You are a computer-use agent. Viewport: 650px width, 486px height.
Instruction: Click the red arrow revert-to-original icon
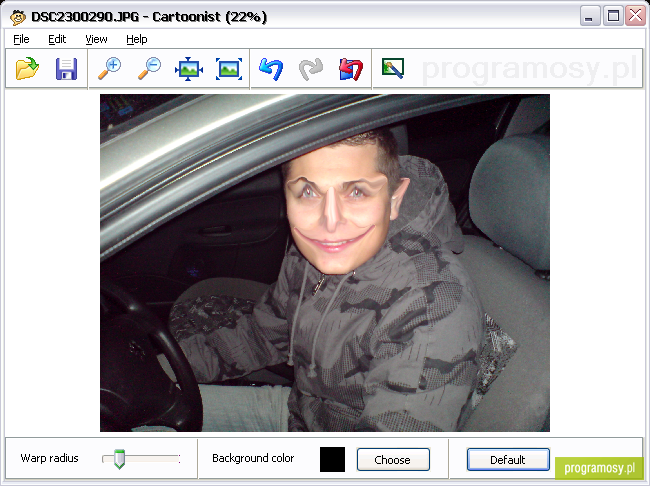click(351, 69)
